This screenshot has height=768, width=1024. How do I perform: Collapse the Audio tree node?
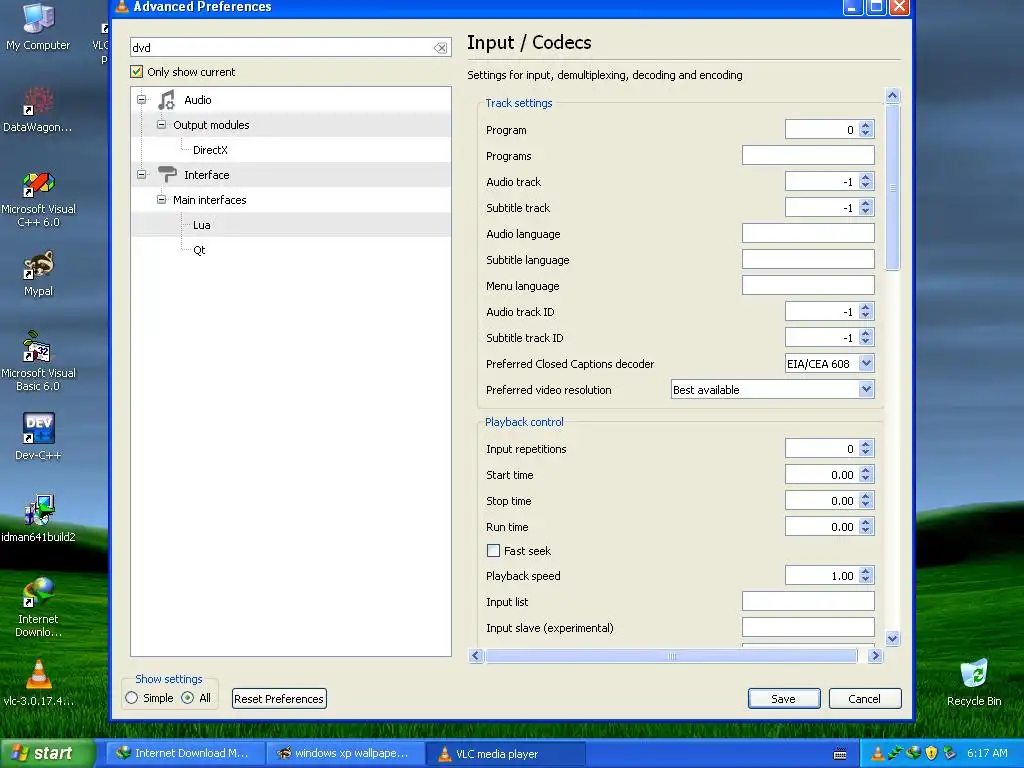coord(141,100)
